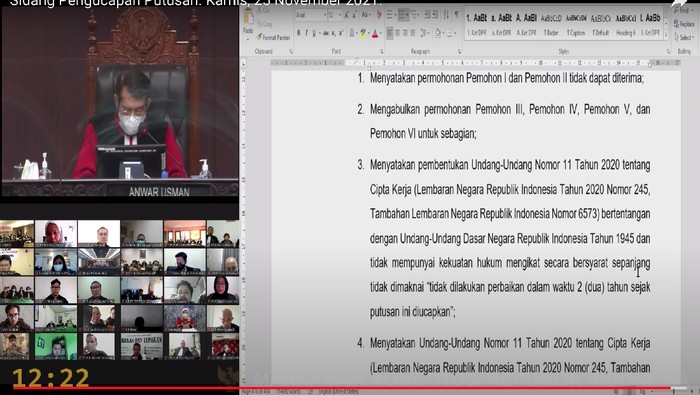Toggle Subscript formatting
The image size is (700, 395).
click(333, 33)
